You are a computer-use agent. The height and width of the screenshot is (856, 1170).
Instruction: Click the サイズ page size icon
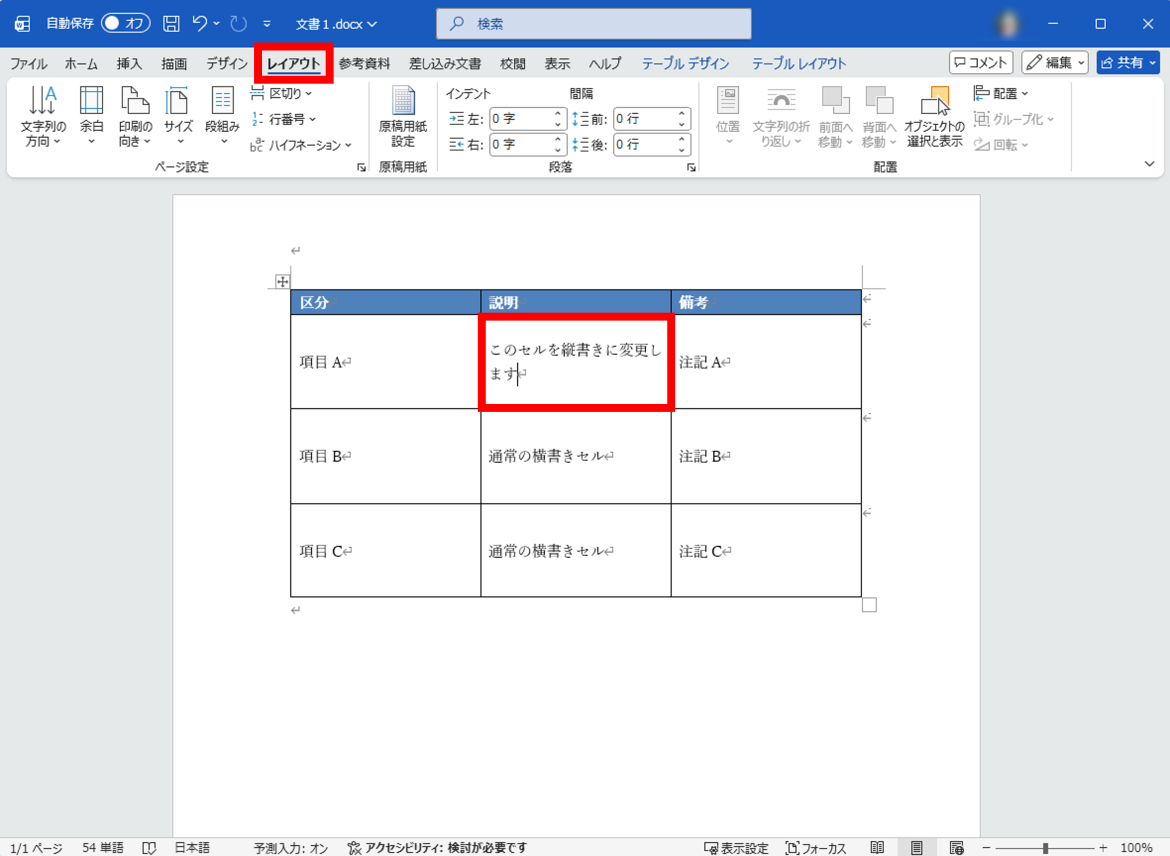point(178,116)
